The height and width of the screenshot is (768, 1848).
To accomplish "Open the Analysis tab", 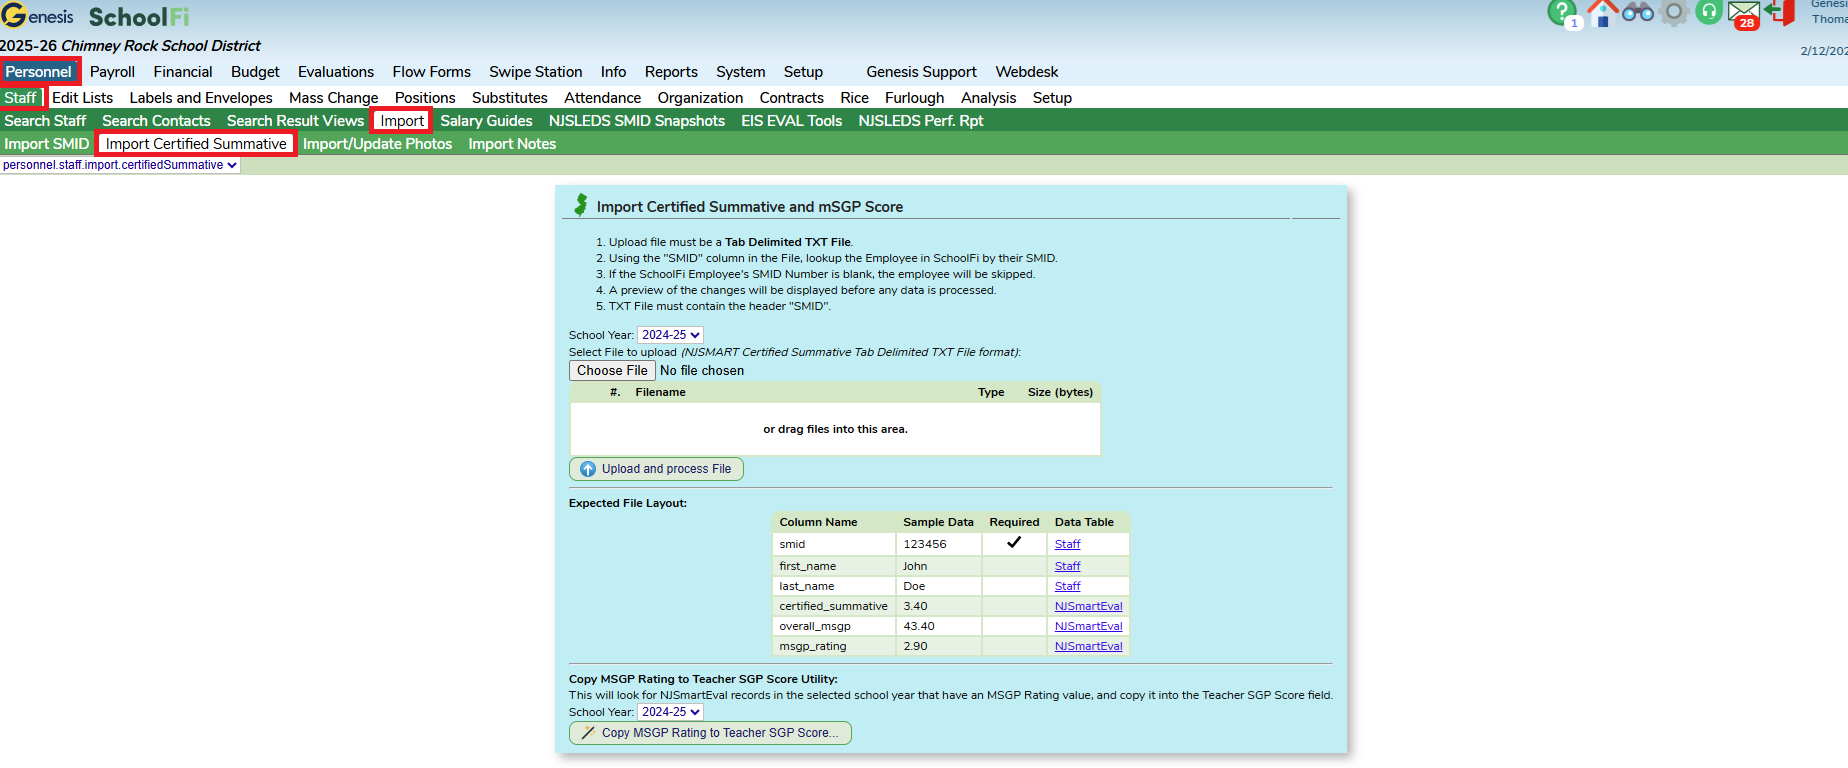I will [988, 98].
